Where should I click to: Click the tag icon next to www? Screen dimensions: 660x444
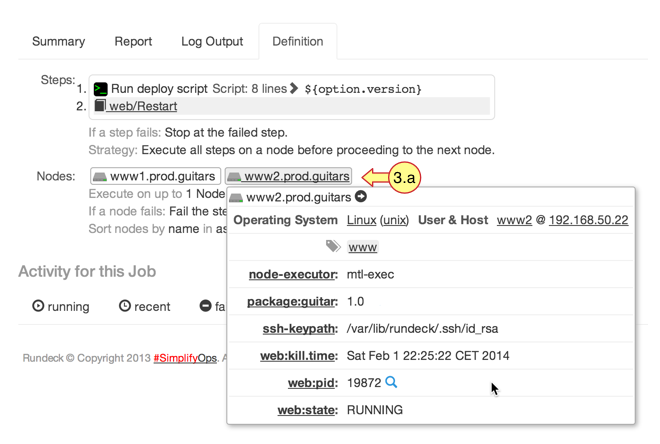tap(333, 246)
